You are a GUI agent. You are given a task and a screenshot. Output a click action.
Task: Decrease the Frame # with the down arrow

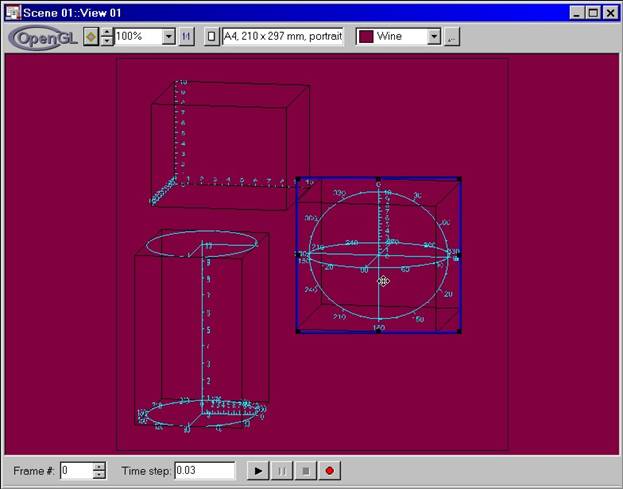[x=98, y=475]
